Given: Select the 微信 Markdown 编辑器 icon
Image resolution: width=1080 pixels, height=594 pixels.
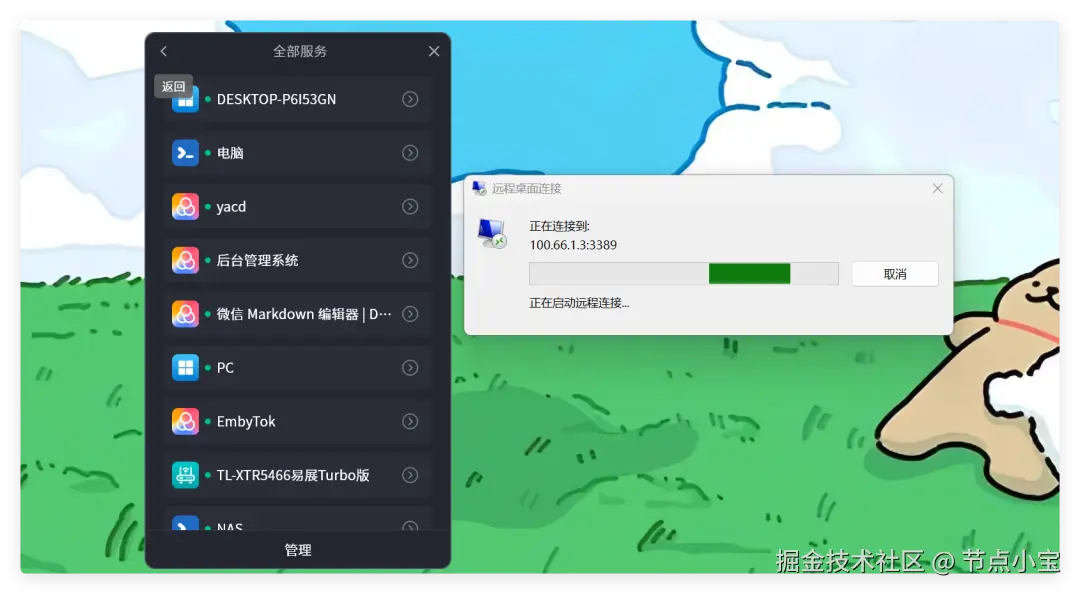Looking at the screenshot, I should click(186, 314).
